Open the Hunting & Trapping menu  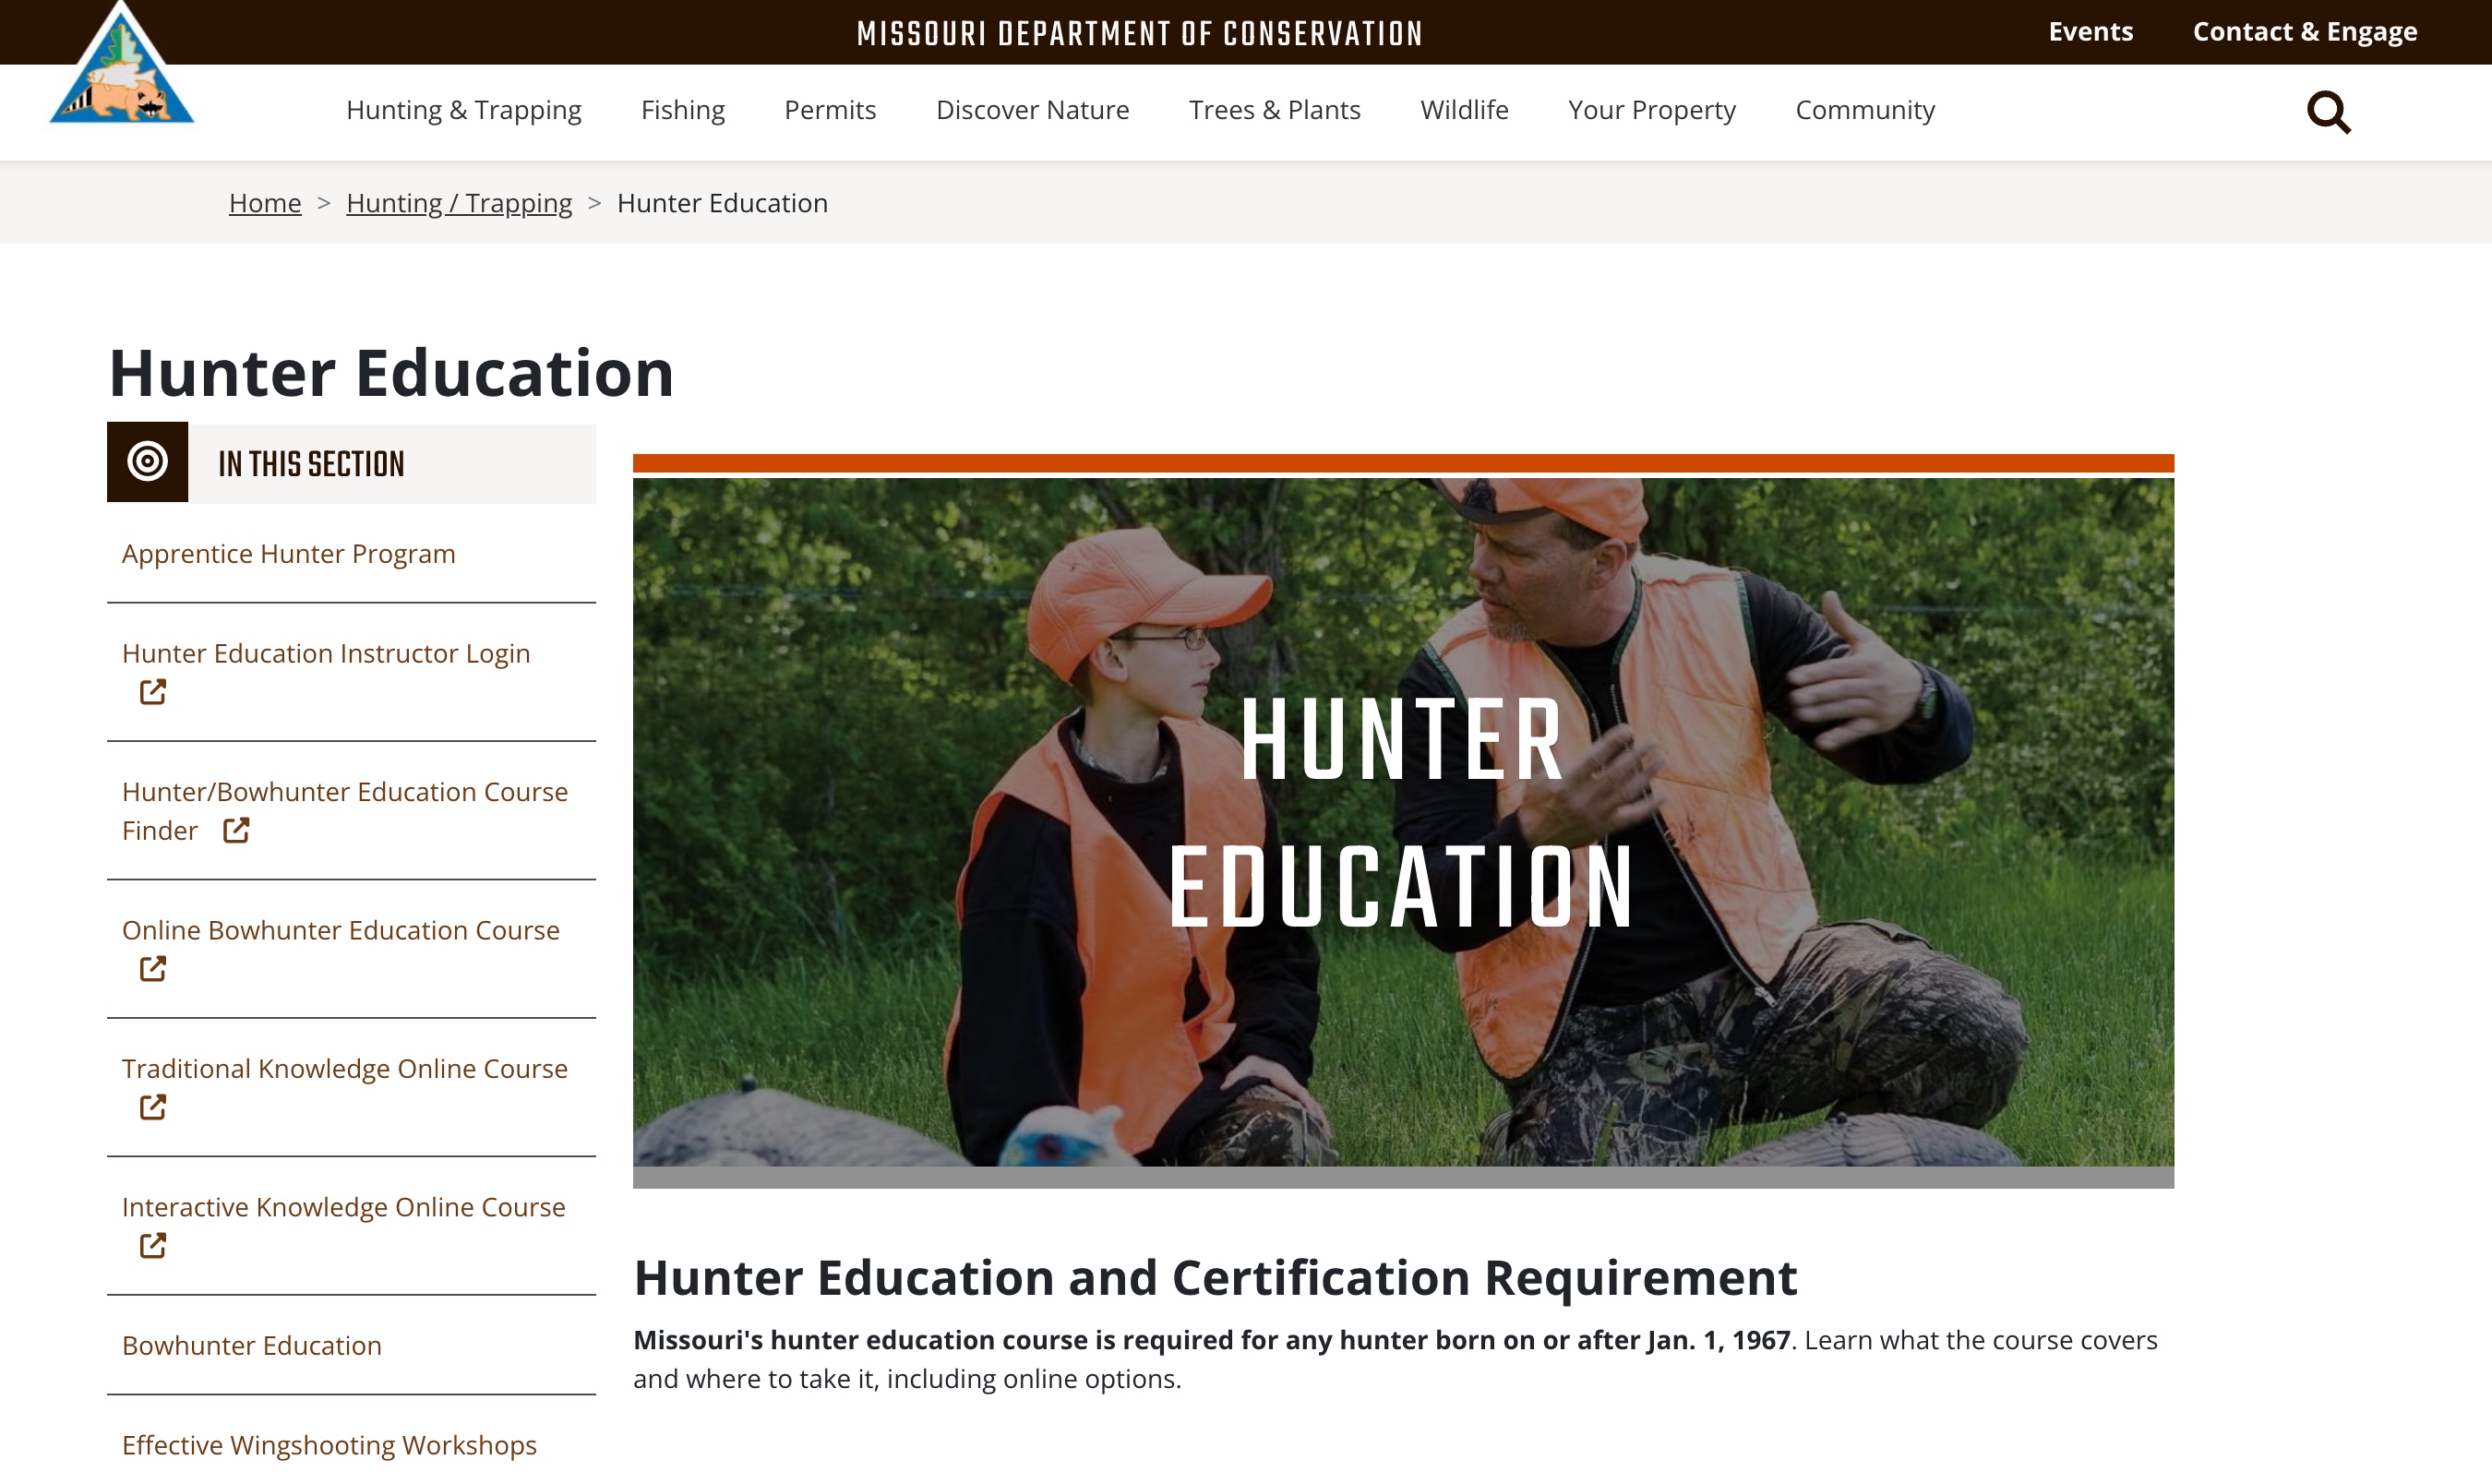click(463, 110)
